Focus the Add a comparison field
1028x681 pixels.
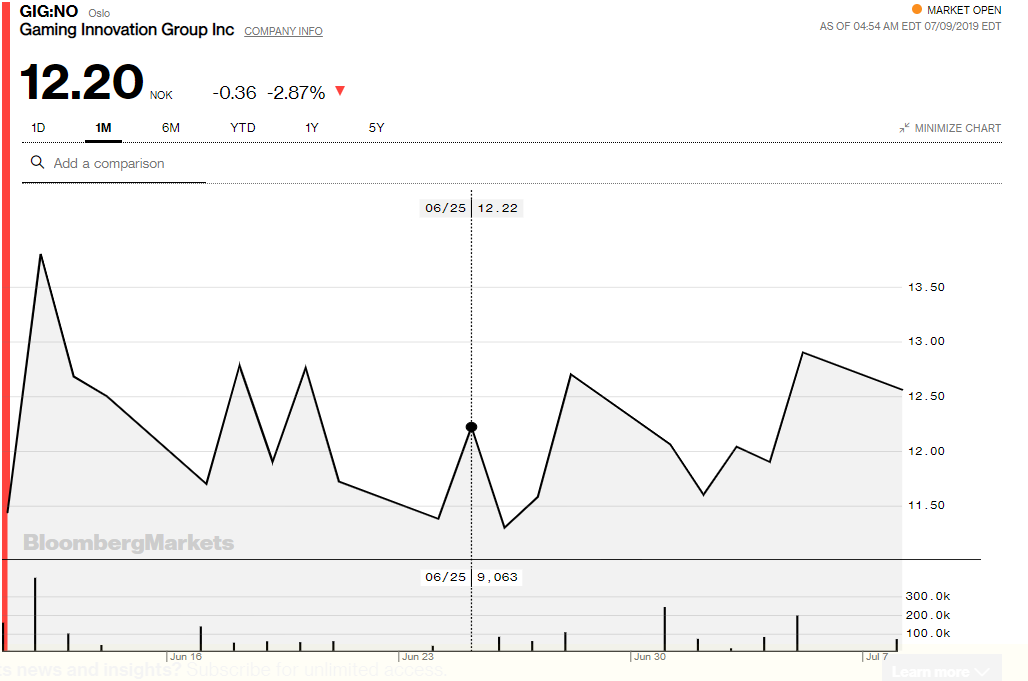pos(120,163)
